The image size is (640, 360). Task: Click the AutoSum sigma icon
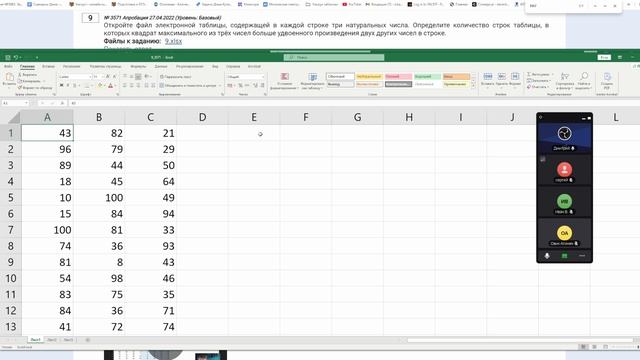coord(529,74)
